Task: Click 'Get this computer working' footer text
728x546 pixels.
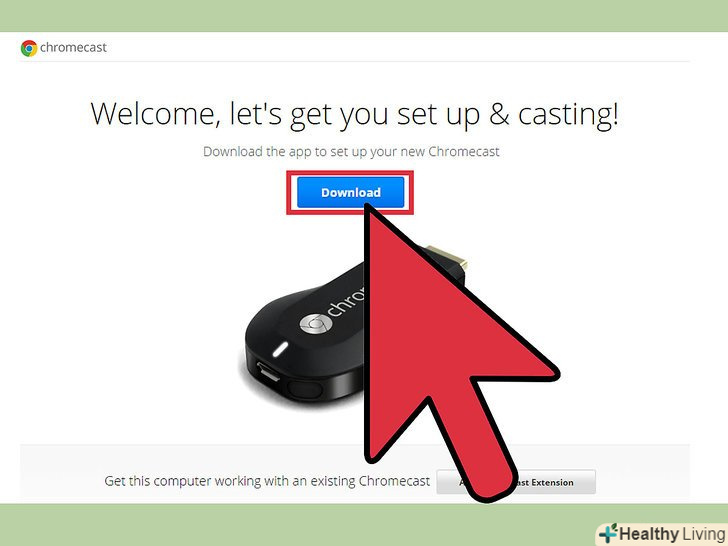Action: pyautogui.click(x=267, y=481)
